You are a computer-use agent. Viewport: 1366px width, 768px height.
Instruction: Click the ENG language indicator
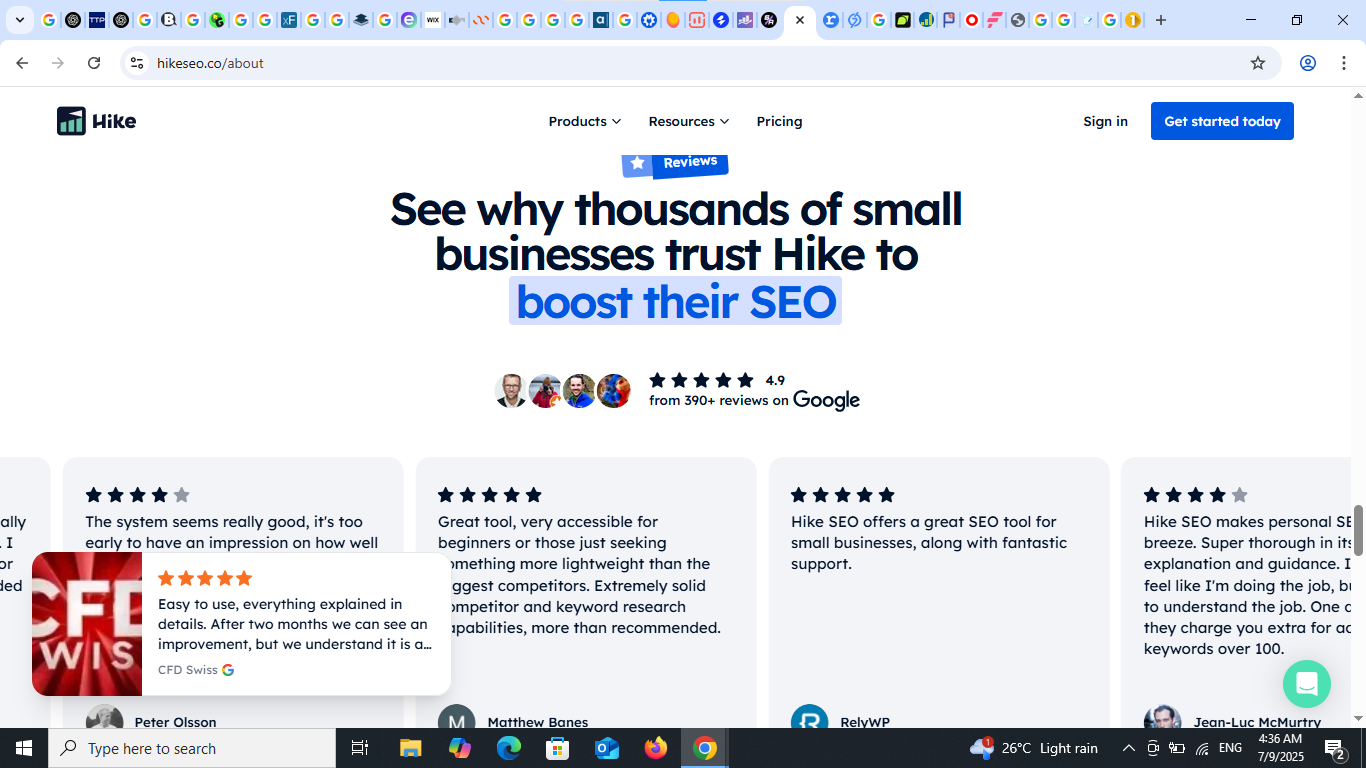(x=1230, y=748)
